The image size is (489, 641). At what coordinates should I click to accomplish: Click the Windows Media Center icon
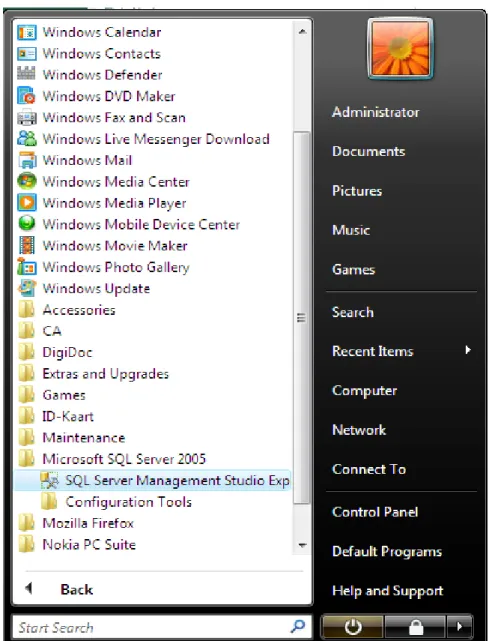(27, 182)
